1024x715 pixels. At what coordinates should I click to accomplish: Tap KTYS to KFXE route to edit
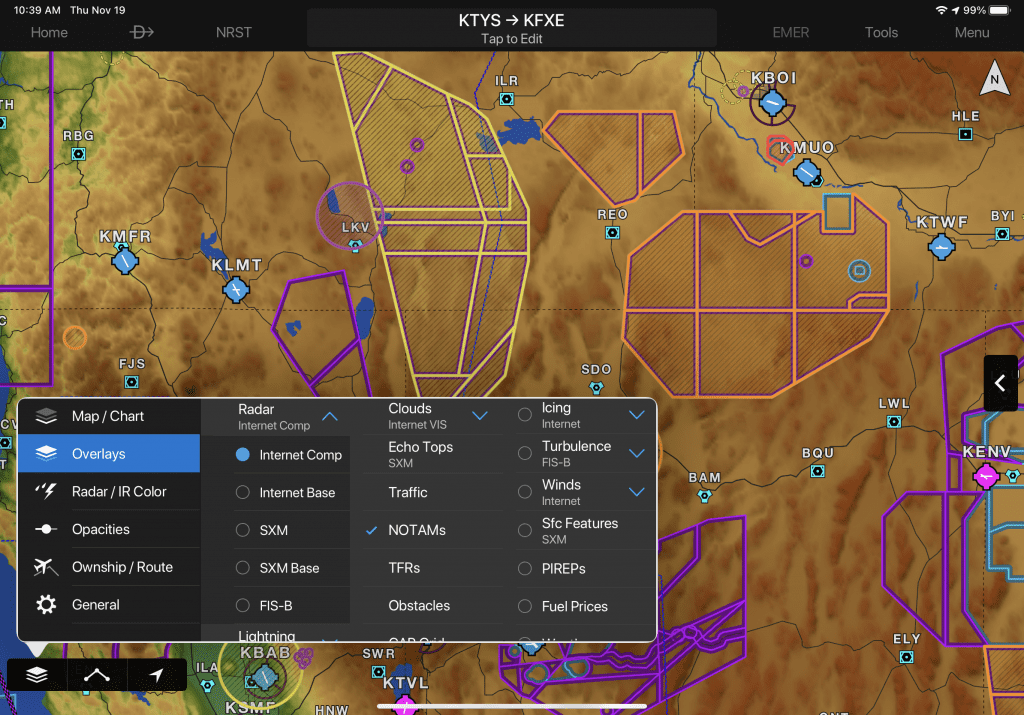coord(511,29)
